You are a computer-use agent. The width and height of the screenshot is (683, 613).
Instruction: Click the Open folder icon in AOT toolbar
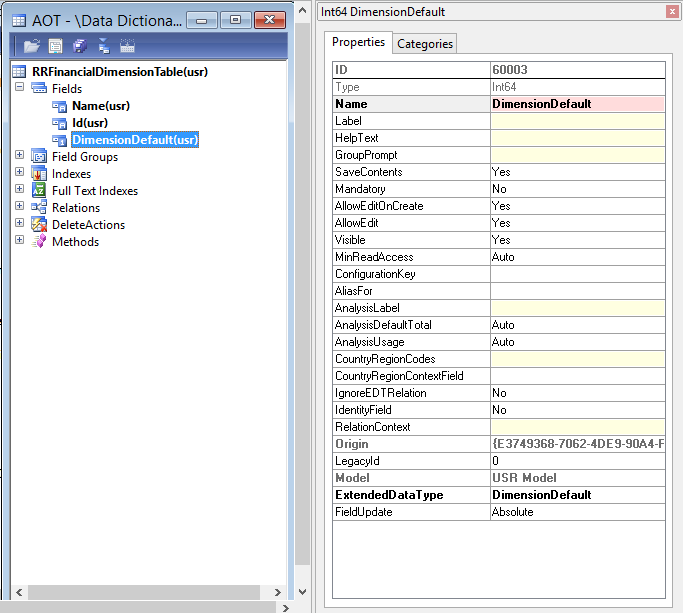point(32,46)
